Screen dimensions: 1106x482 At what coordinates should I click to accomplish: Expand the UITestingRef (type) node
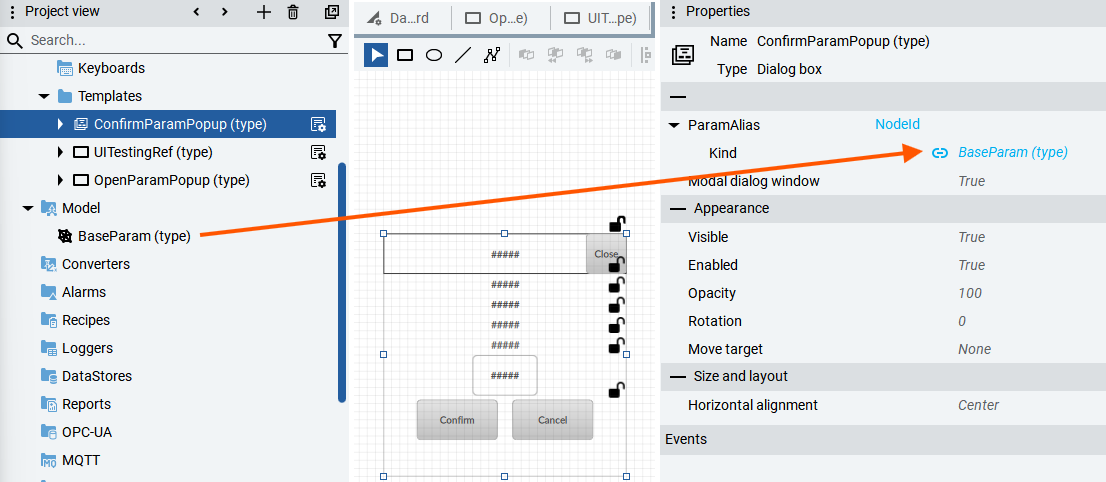(x=61, y=152)
